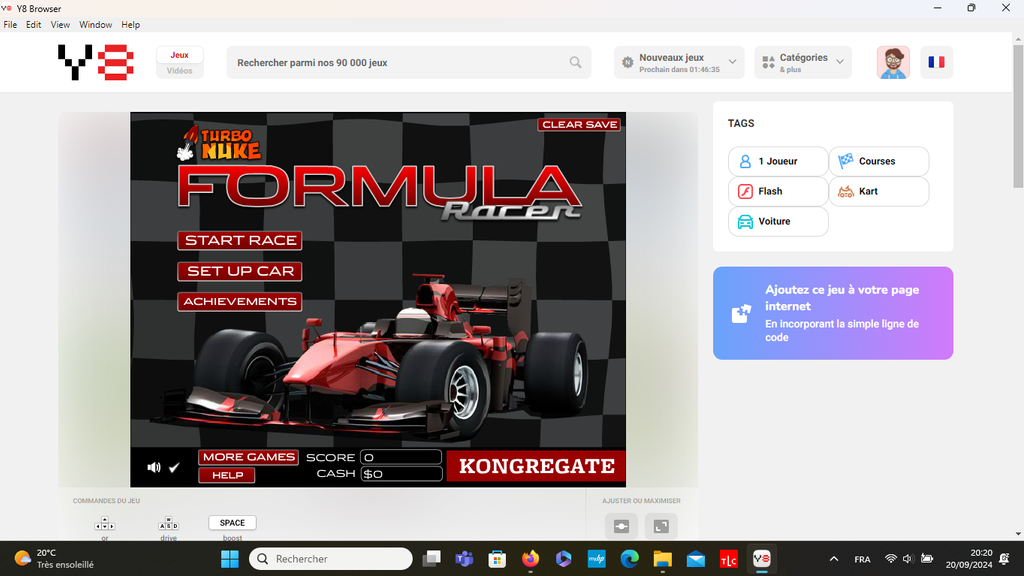Show hidden system tray icons chevron
The image size is (1024, 576).
pyautogui.click(x=834, y=559)
